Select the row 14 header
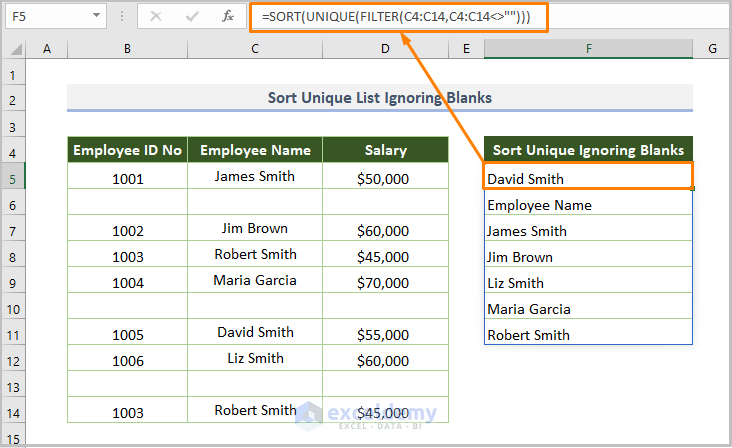 pos(13,412)
